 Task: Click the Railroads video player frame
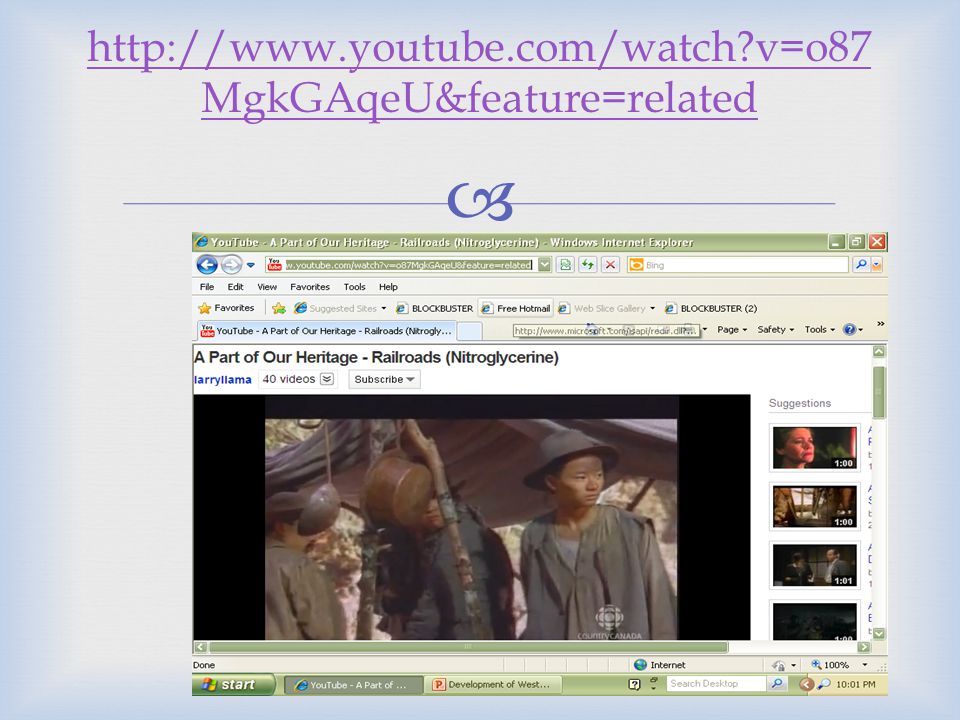471,517
